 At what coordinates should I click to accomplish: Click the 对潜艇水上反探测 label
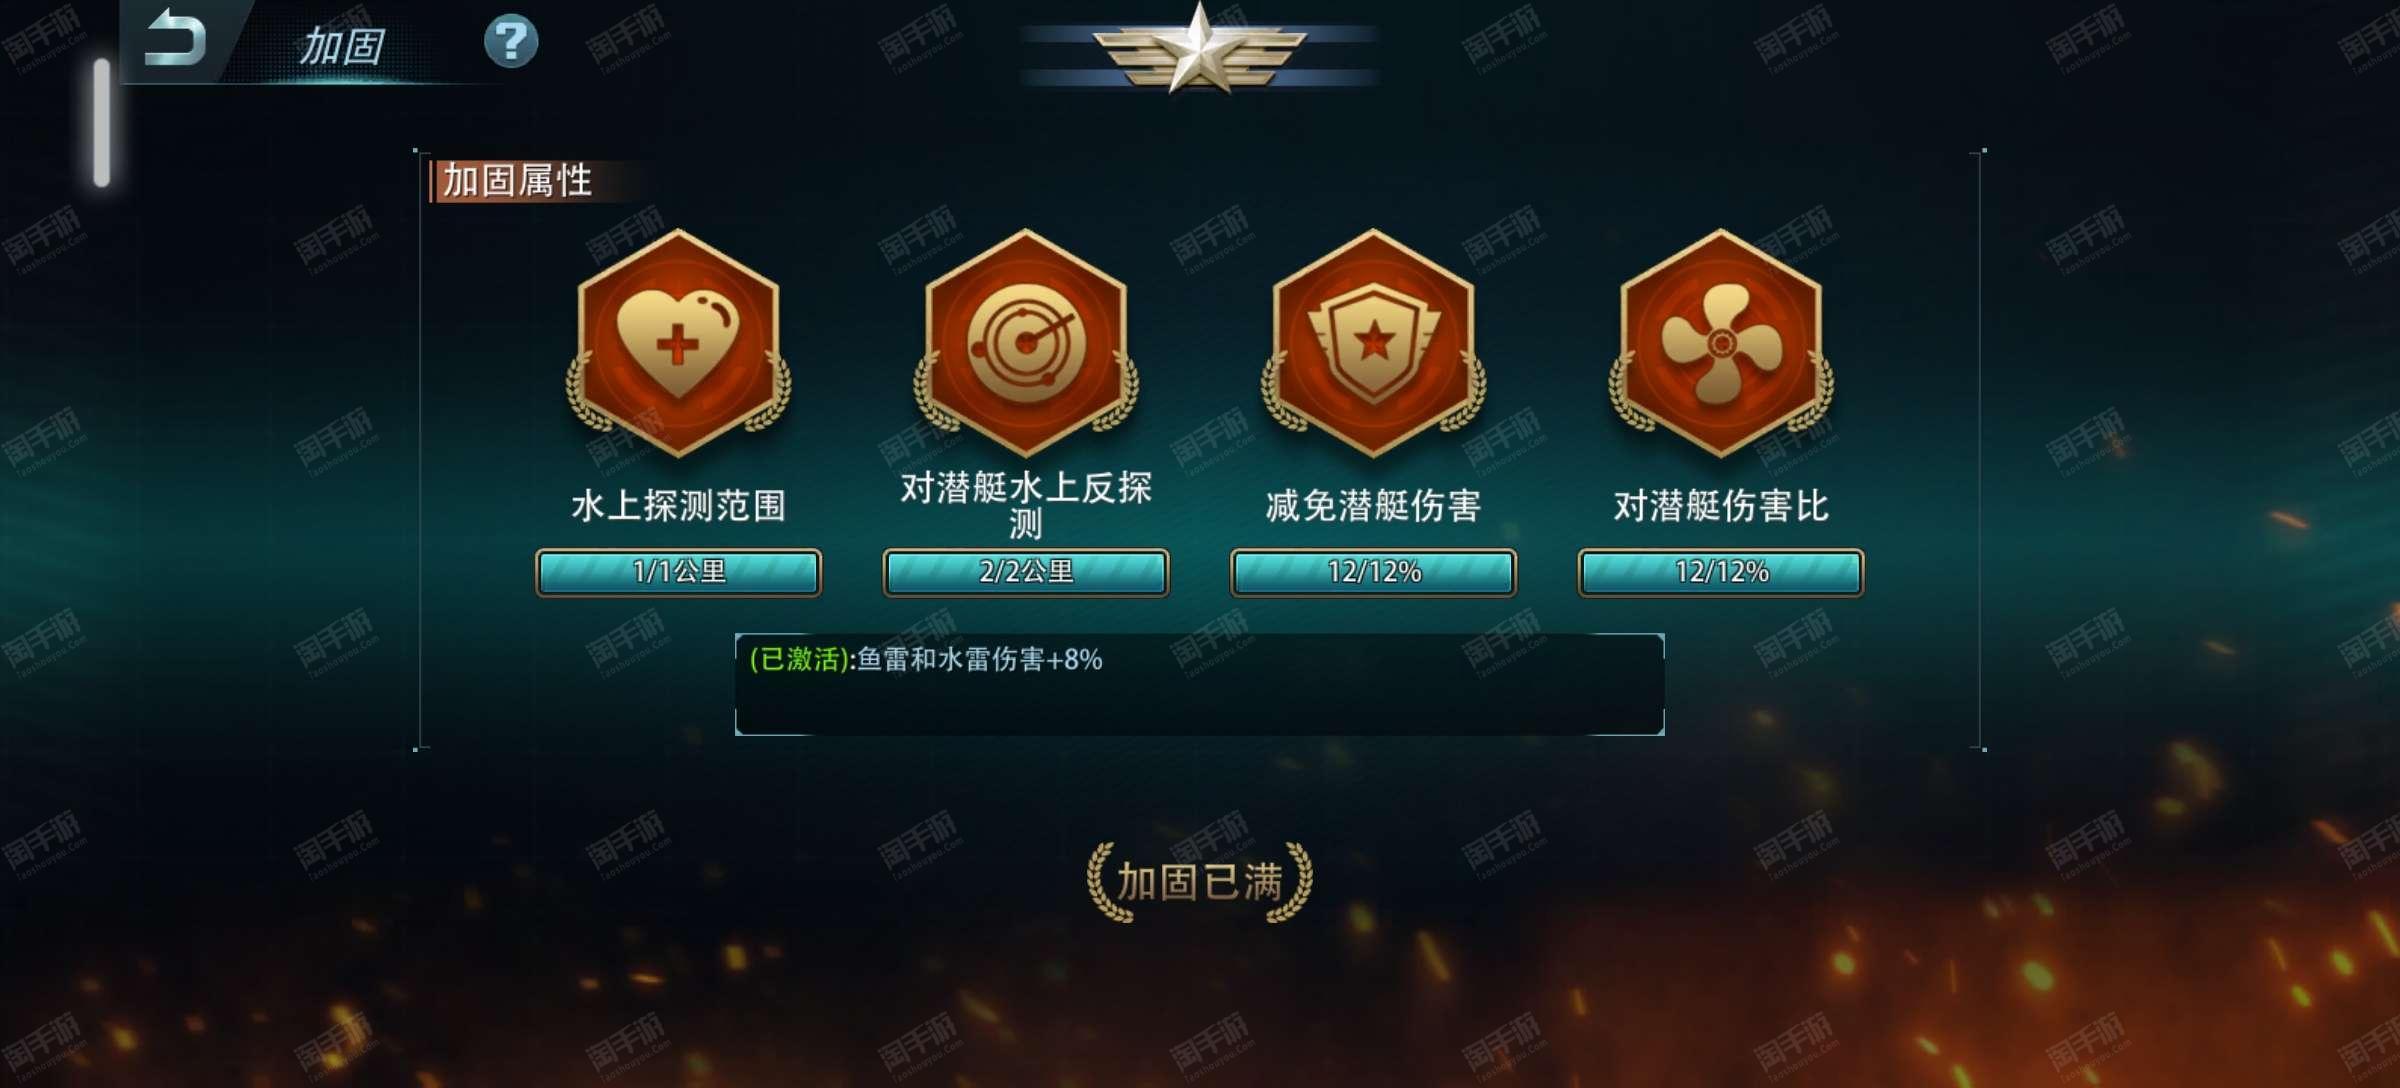[x=1026, y=505]
